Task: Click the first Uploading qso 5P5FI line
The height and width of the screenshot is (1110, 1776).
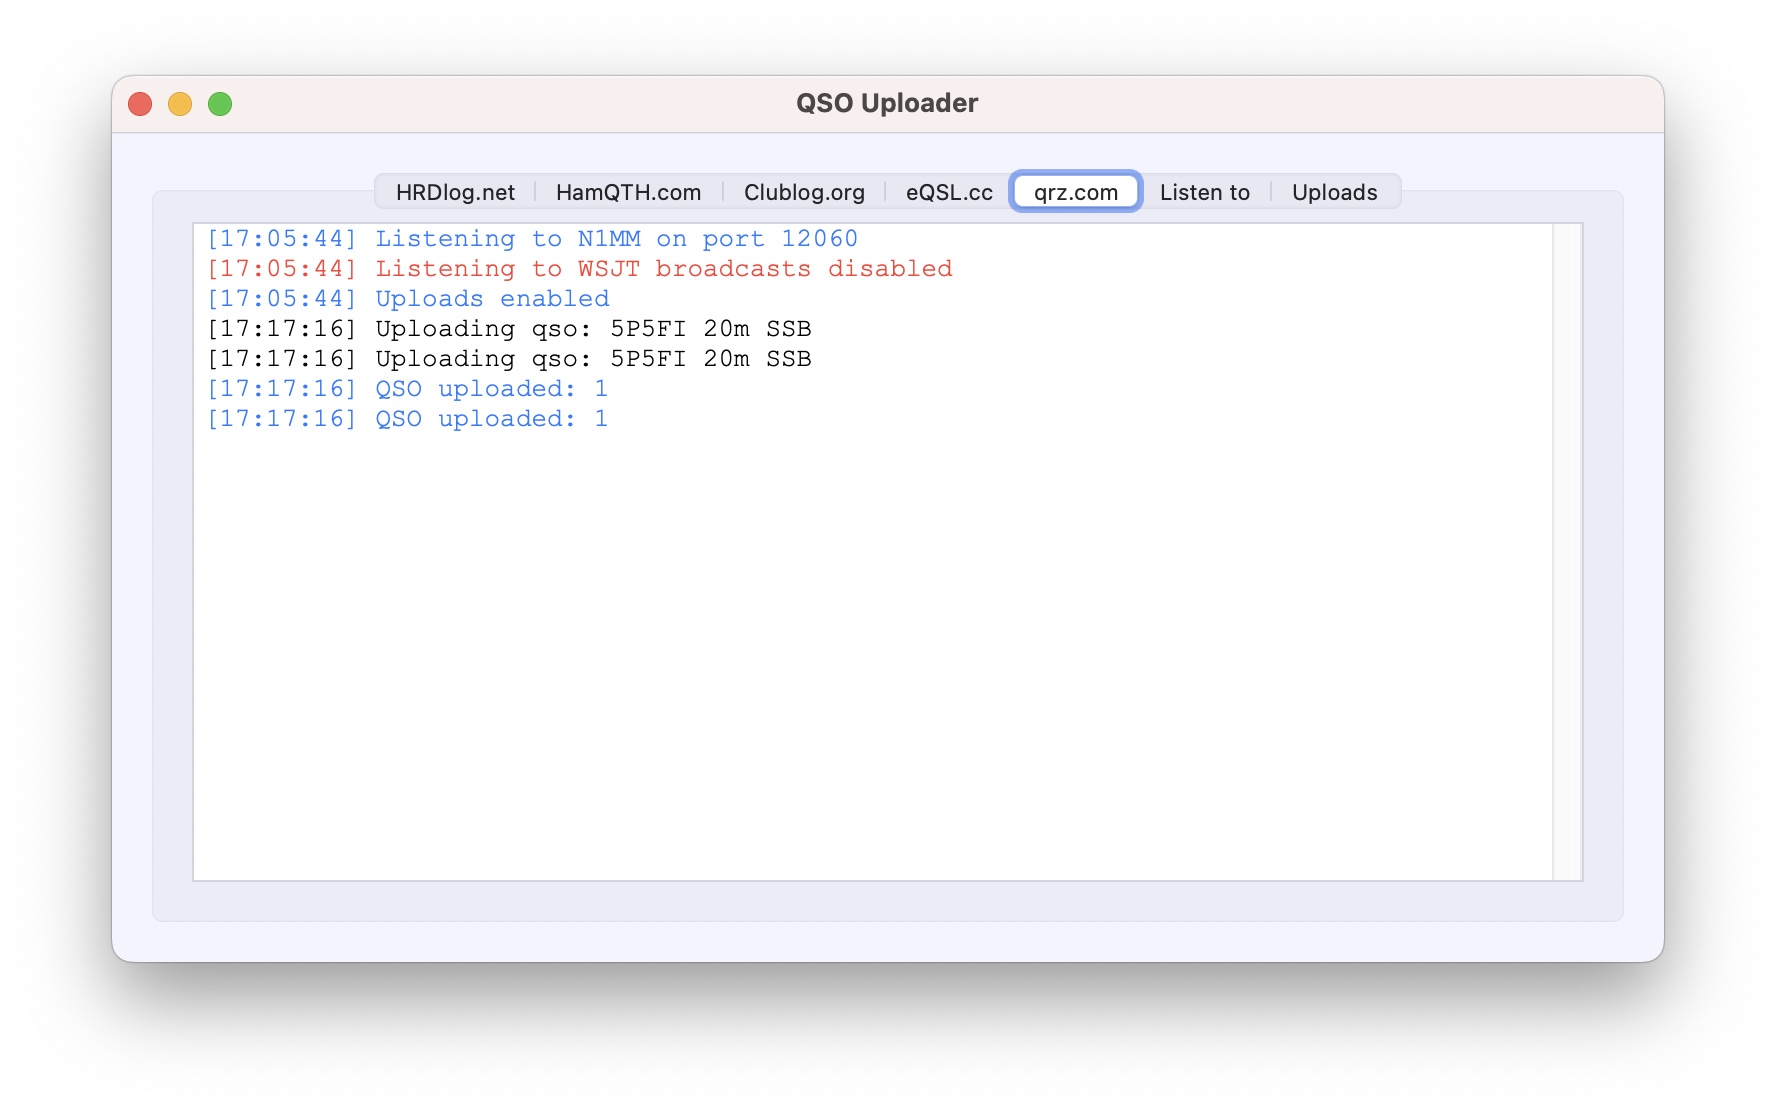Action: pos(509,329)
